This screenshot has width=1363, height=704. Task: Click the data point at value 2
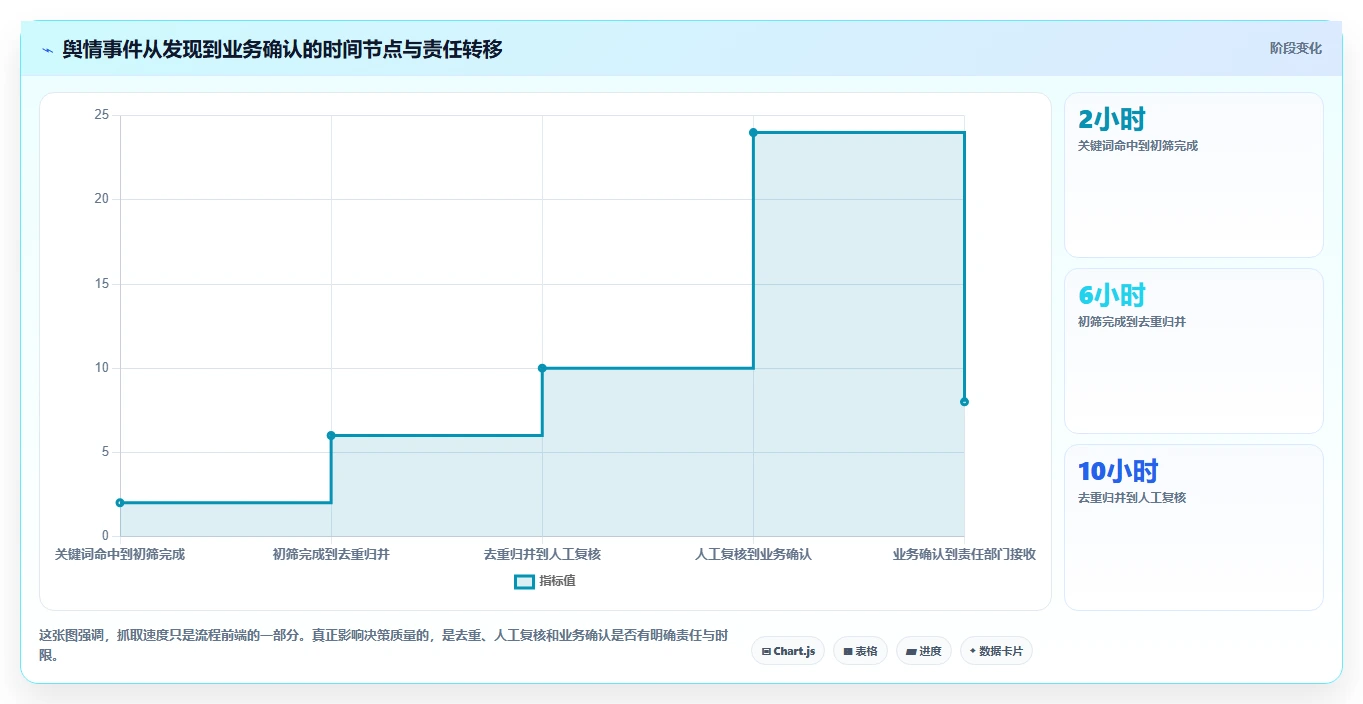point(120,502)
